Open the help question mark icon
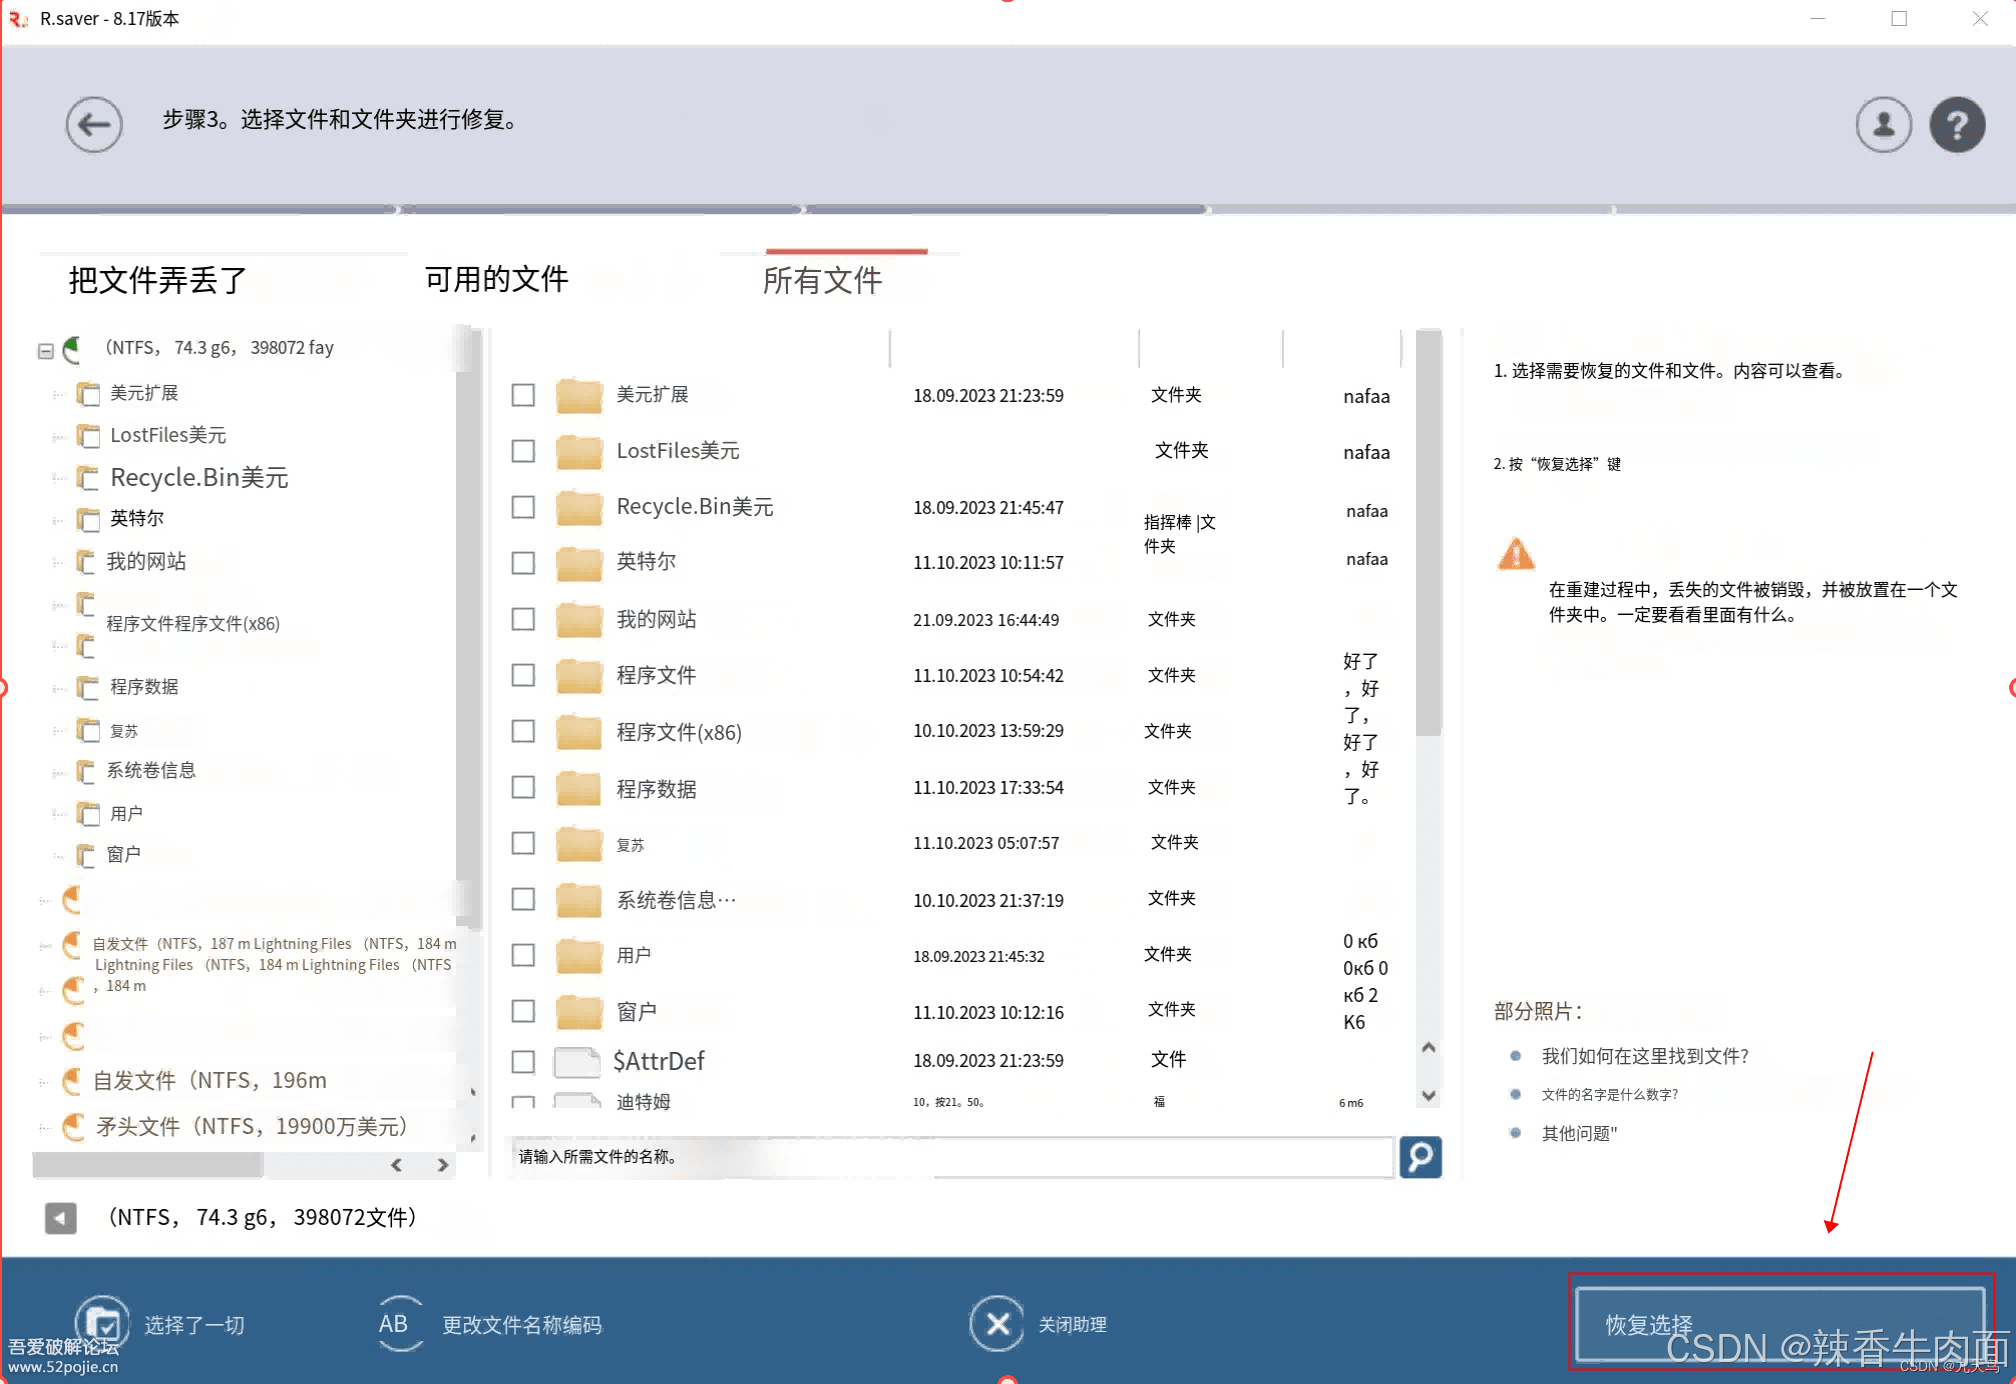This screenshot has width=2016, height=1384. pyautogui.click(x=1957, y=125)
